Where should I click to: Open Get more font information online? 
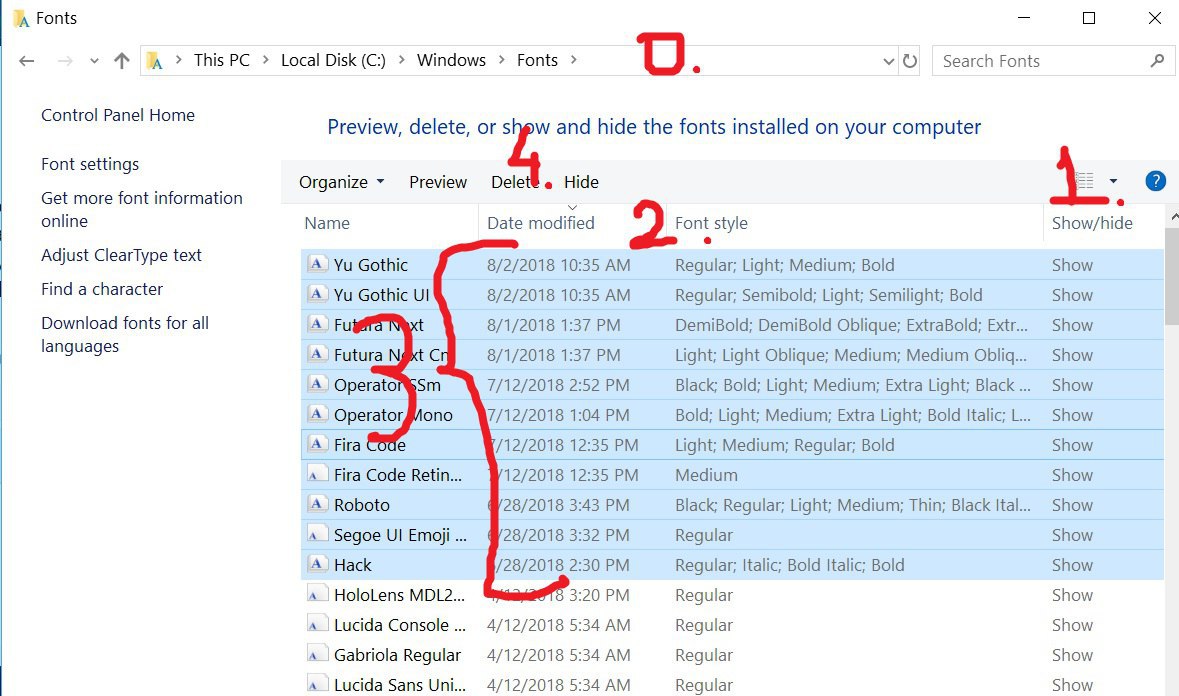141,210
